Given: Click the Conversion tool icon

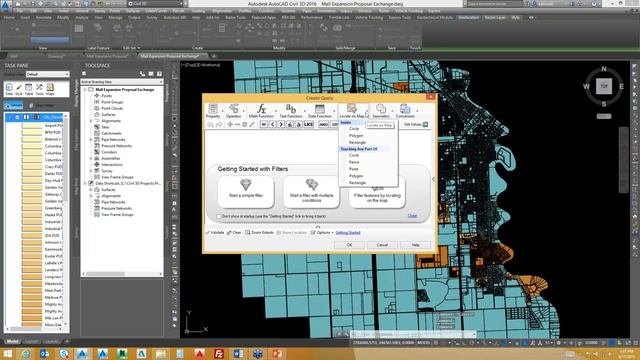Looking at the screenshot, I should tap(405, 109).
